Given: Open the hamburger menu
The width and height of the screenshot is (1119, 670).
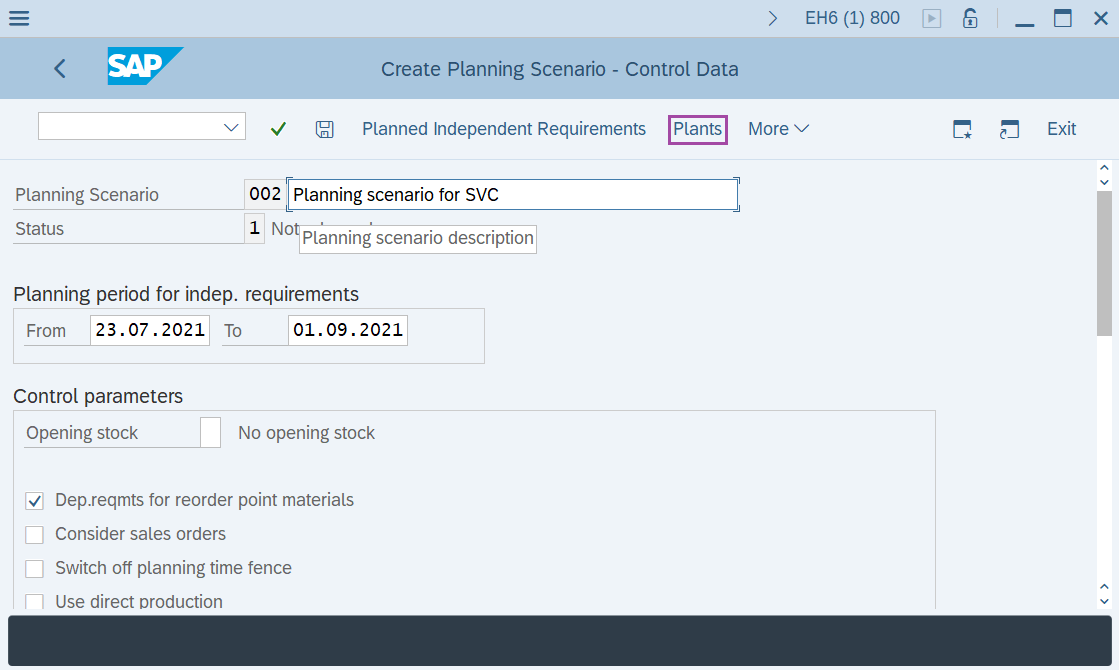Looking at the screenshot, I should pos(18,17).
